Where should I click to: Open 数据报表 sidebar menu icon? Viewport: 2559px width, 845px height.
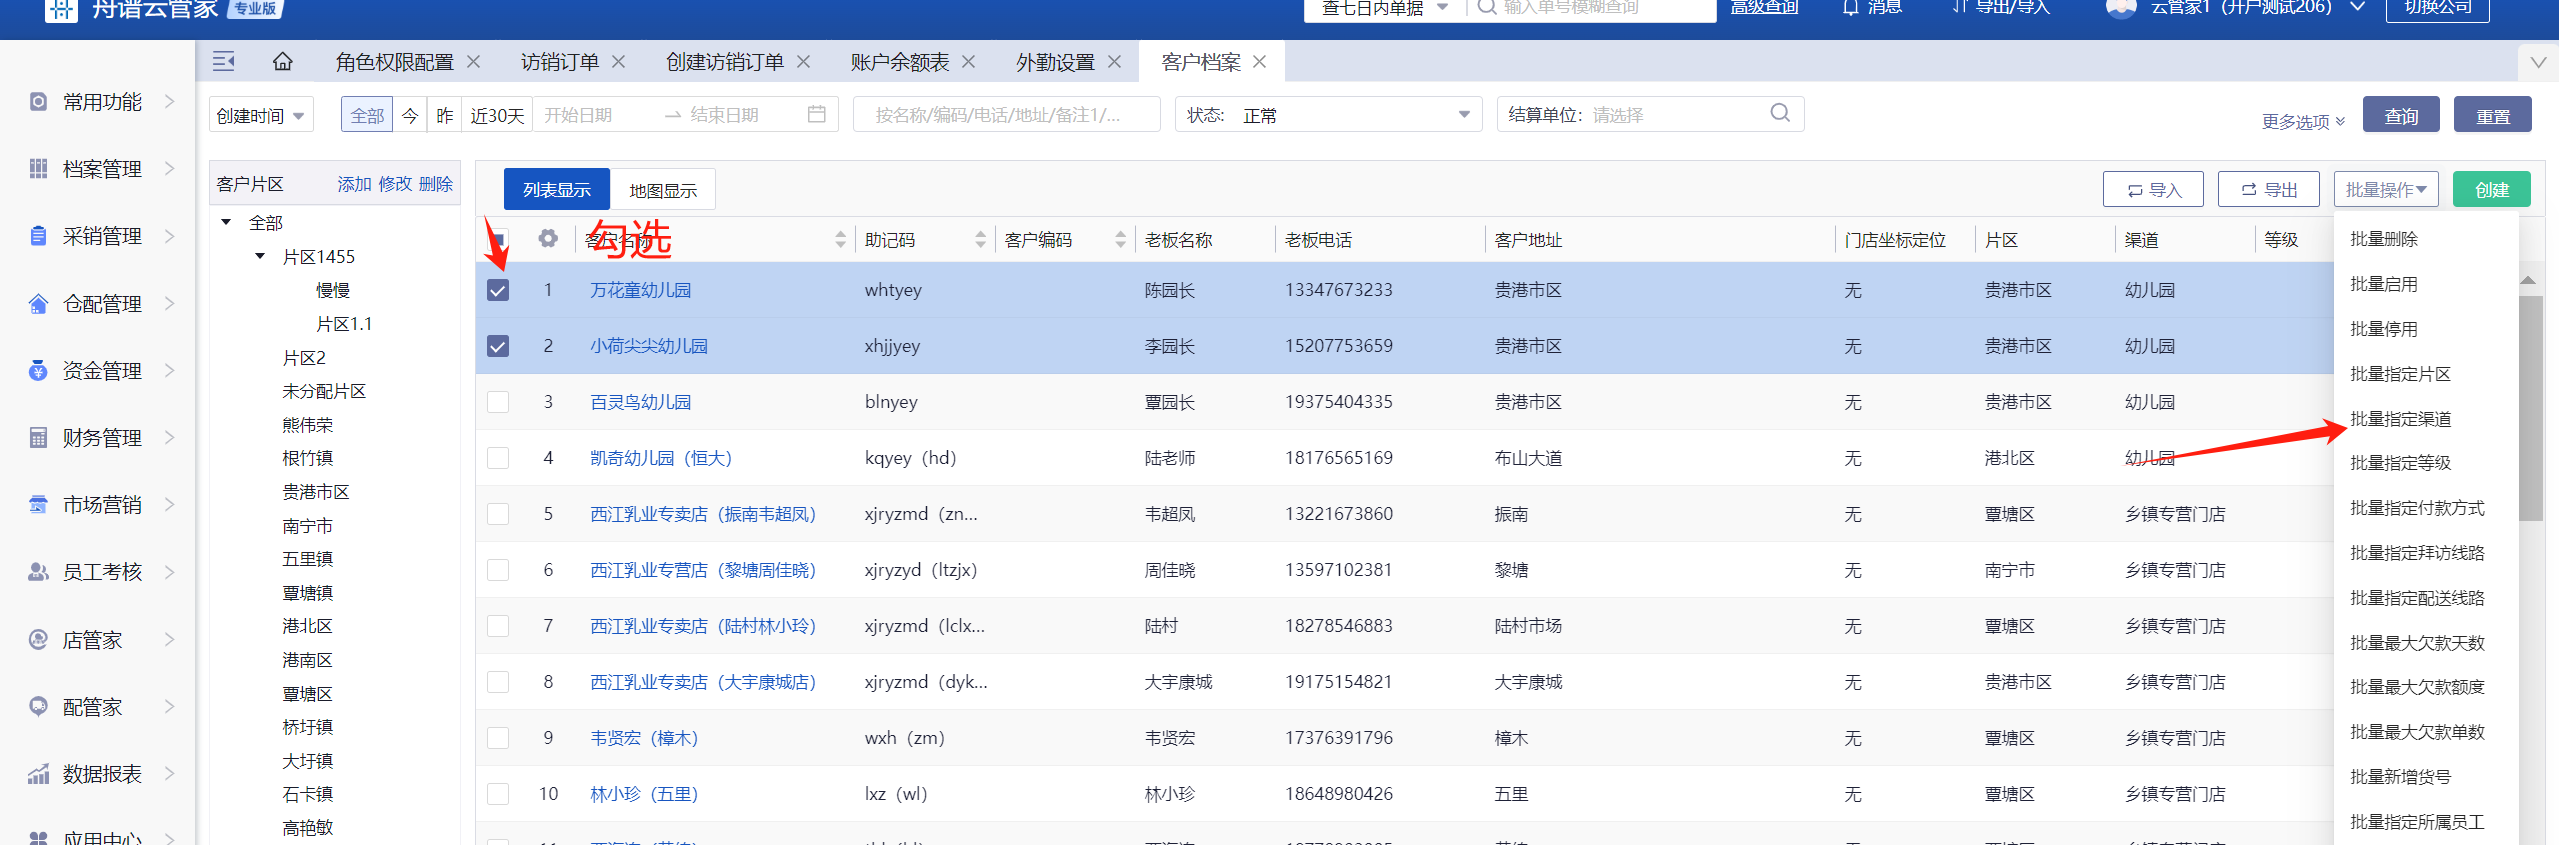pyautogui.click(x=38, y=774)
